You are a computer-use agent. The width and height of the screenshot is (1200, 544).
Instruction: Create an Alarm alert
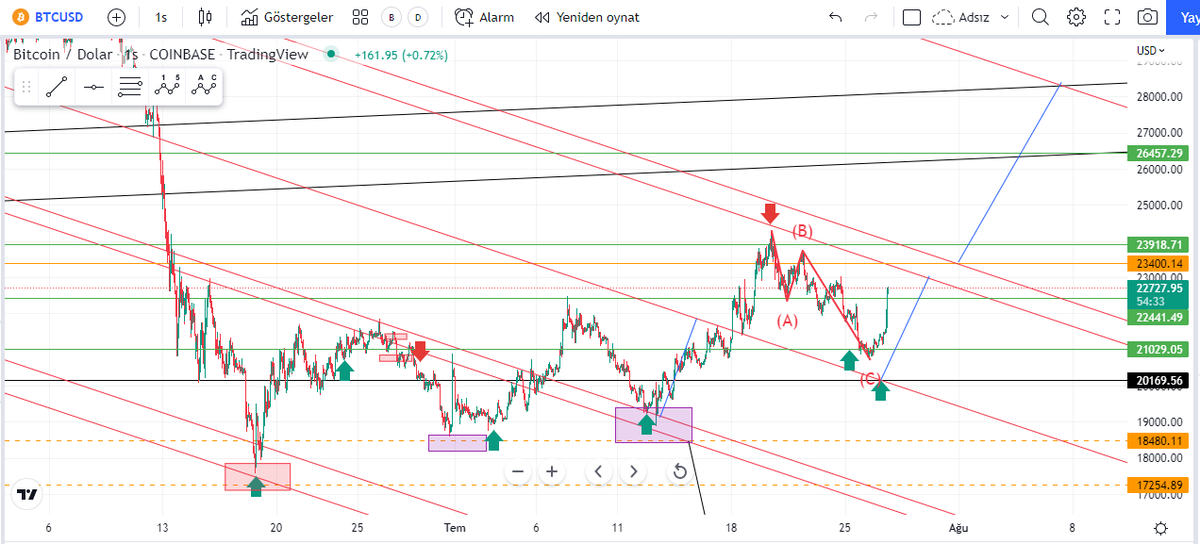(485, 17)
